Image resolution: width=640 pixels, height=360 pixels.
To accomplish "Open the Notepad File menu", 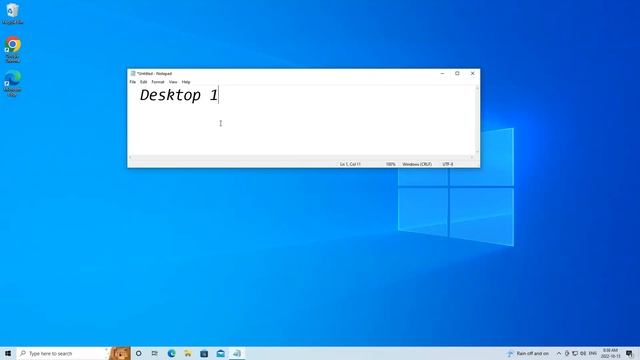I will [x=133, y=82].
